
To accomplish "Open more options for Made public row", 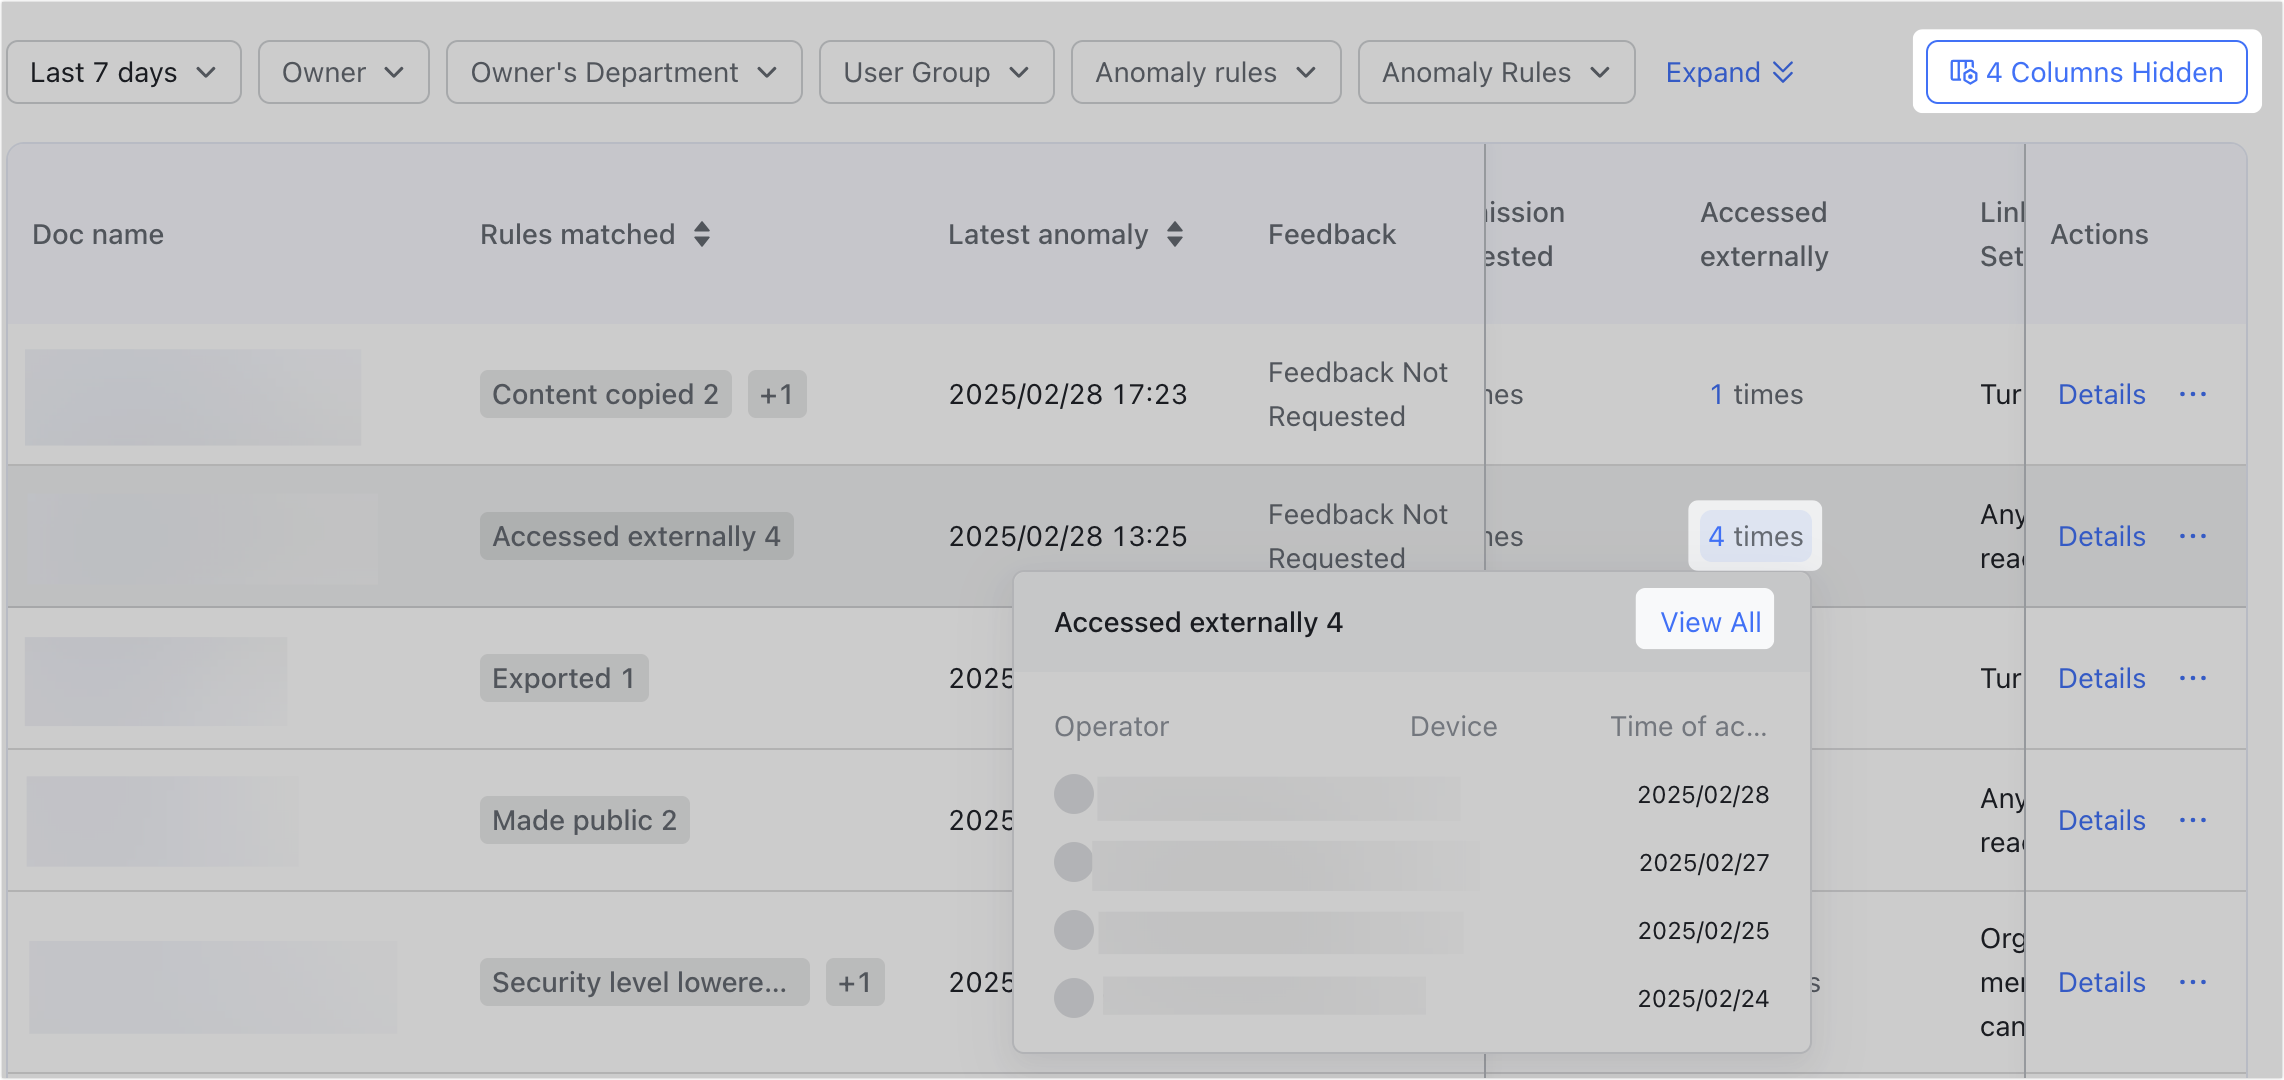I will click(2192, 820).
